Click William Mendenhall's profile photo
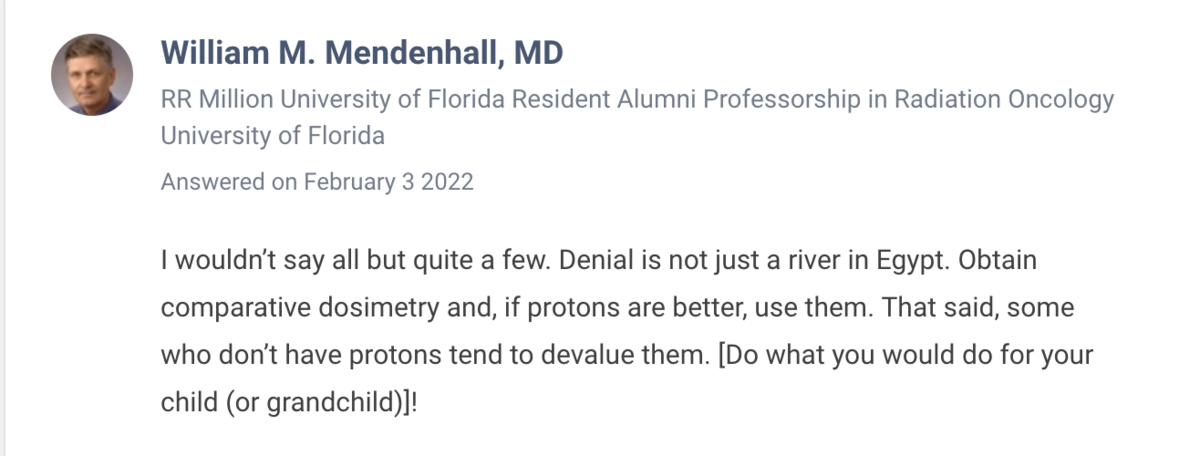 click(92, 75)
